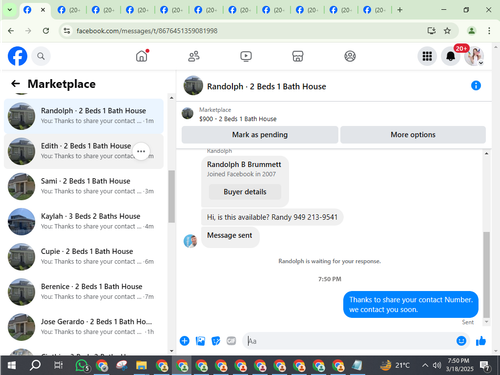Open the account profile picture menu
Image resolution: width=500 pixels, height=375 pixels.
[x=474, y=56]
